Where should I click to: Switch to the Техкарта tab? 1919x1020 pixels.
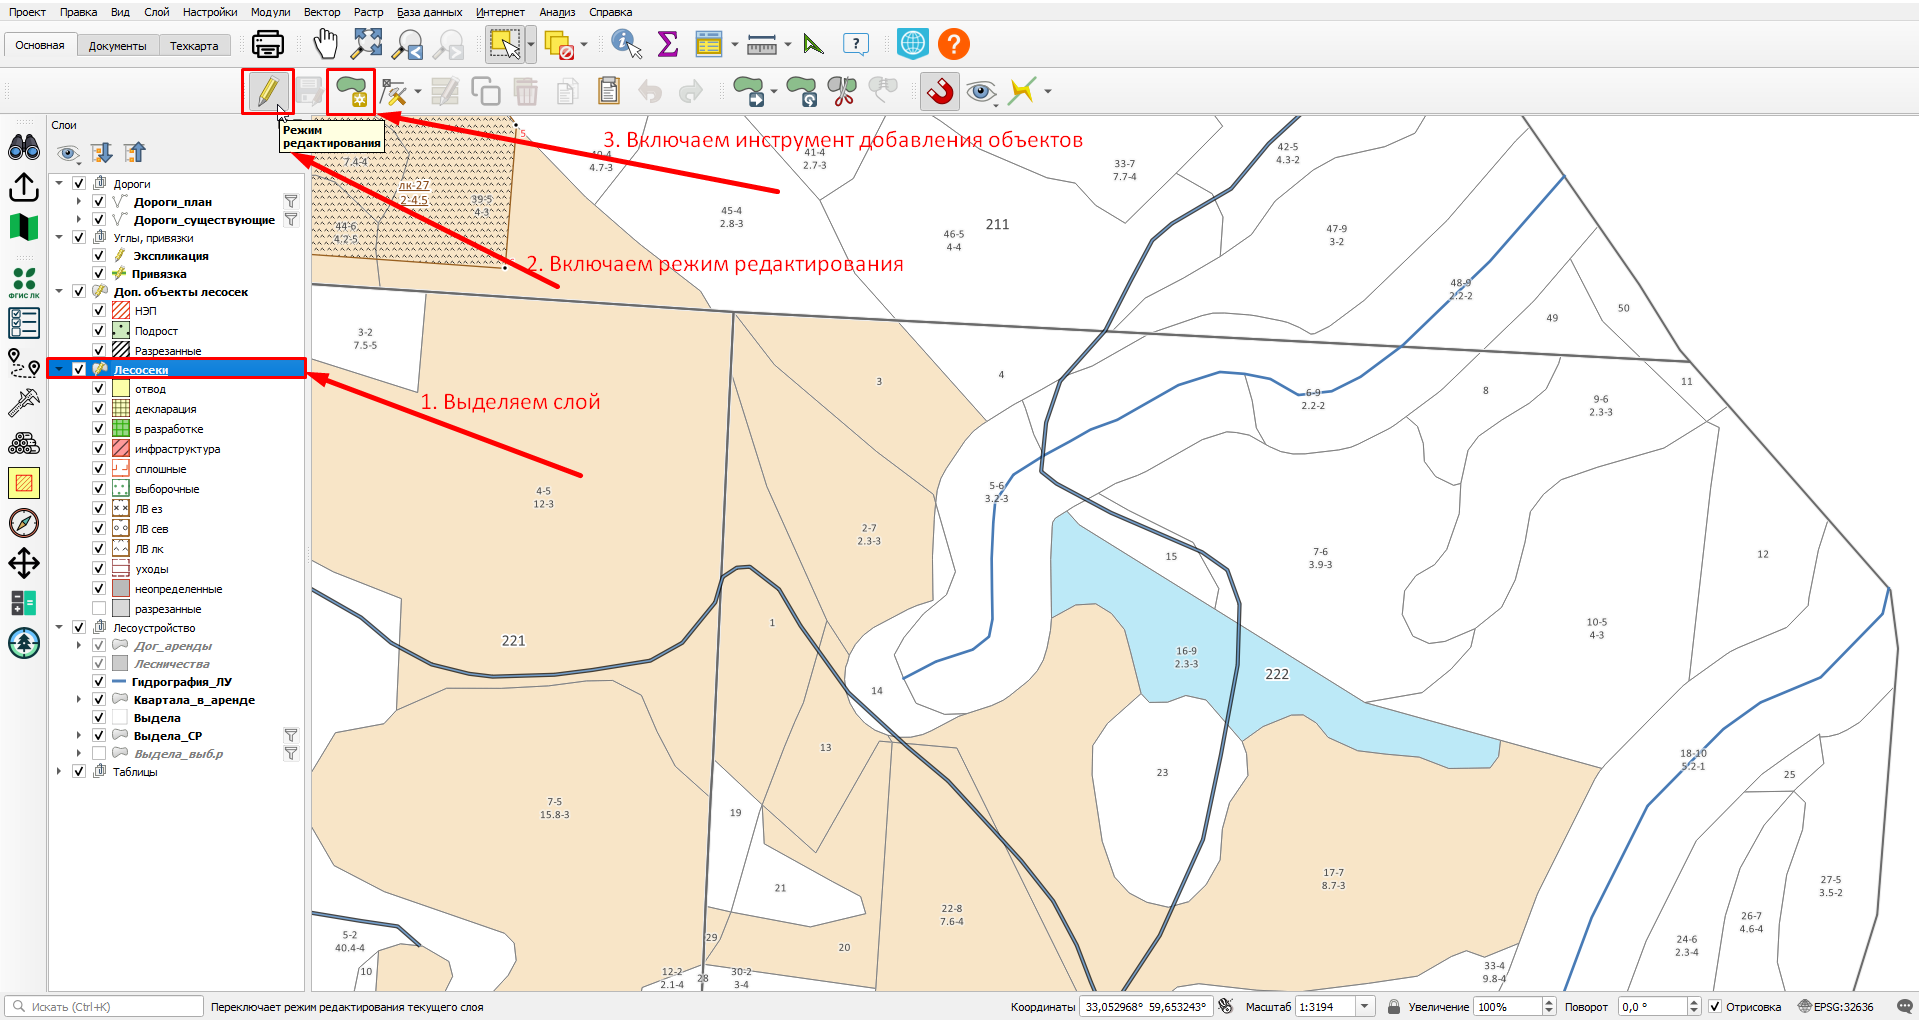[x=194, y=45]
